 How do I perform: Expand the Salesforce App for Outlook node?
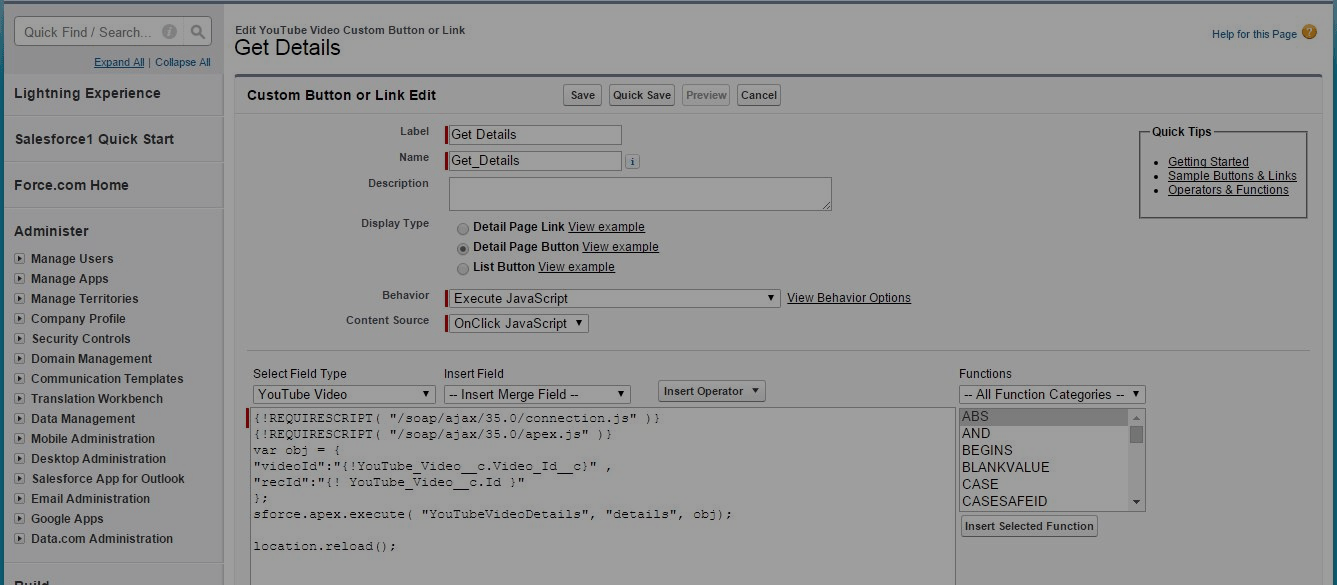tap(20, 479)
